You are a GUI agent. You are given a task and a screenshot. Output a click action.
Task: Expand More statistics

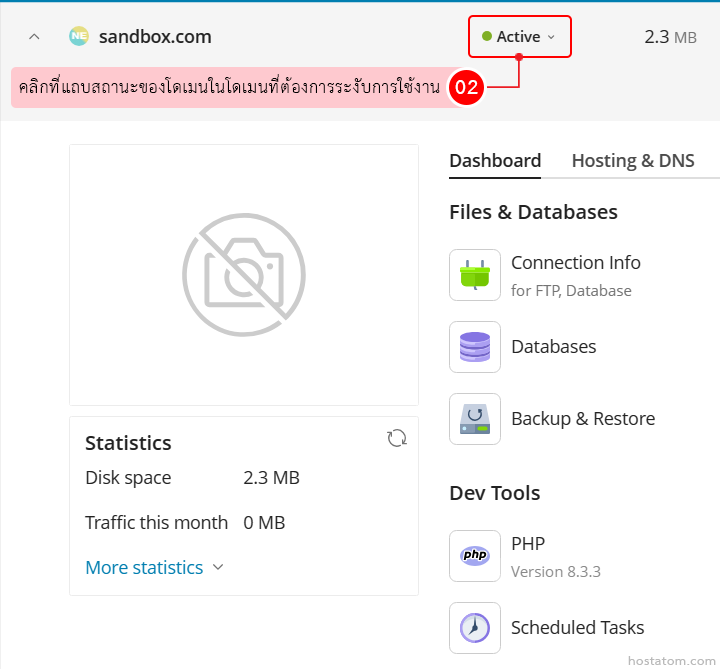click(x=154, y=567)
